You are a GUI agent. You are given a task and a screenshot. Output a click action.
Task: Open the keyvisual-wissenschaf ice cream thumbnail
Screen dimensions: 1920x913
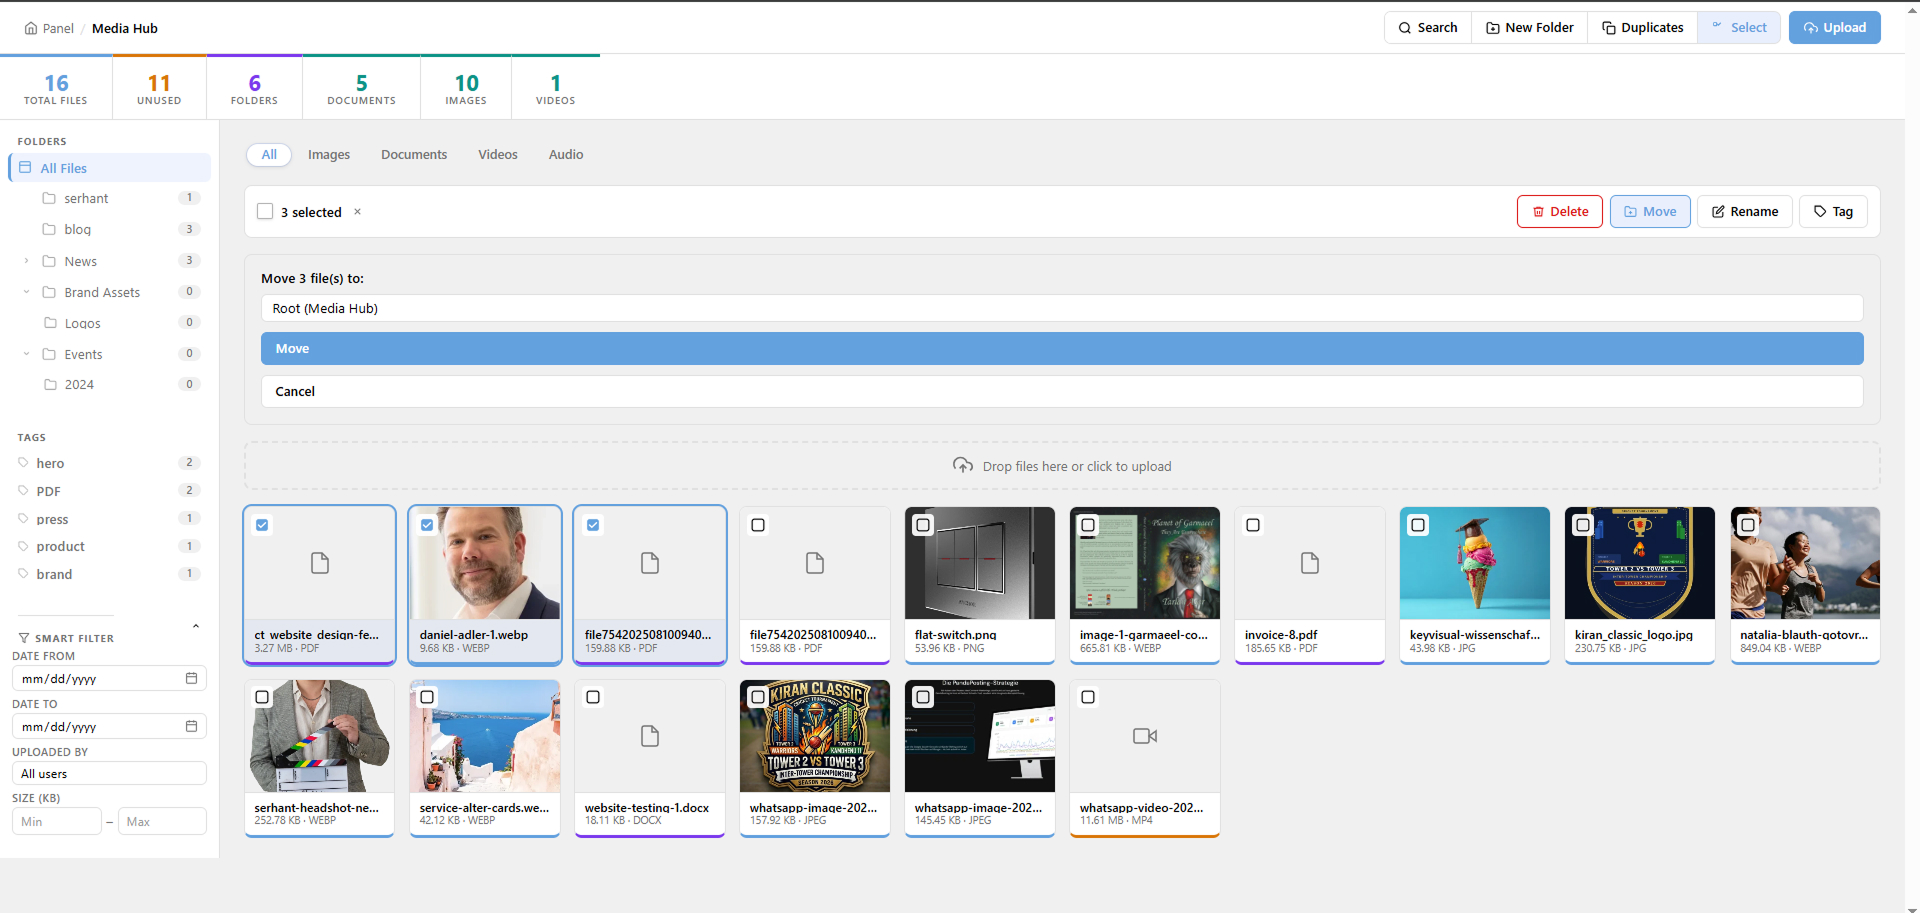(1475, 563)
